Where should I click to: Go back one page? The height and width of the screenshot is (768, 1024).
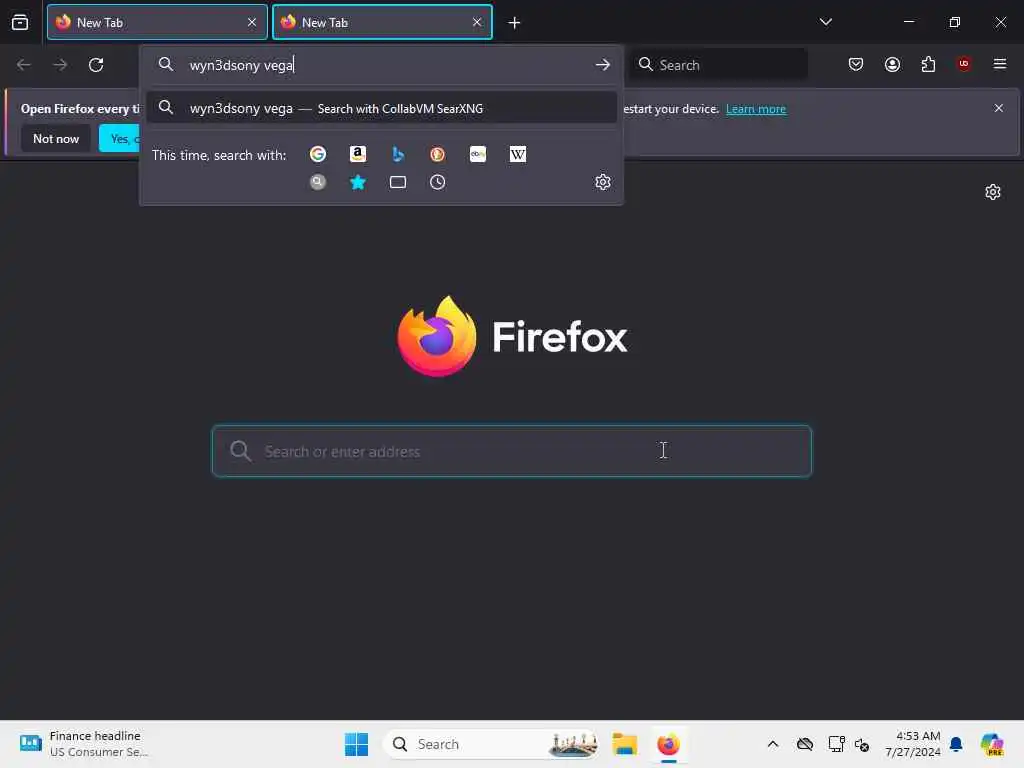(24, 65)
